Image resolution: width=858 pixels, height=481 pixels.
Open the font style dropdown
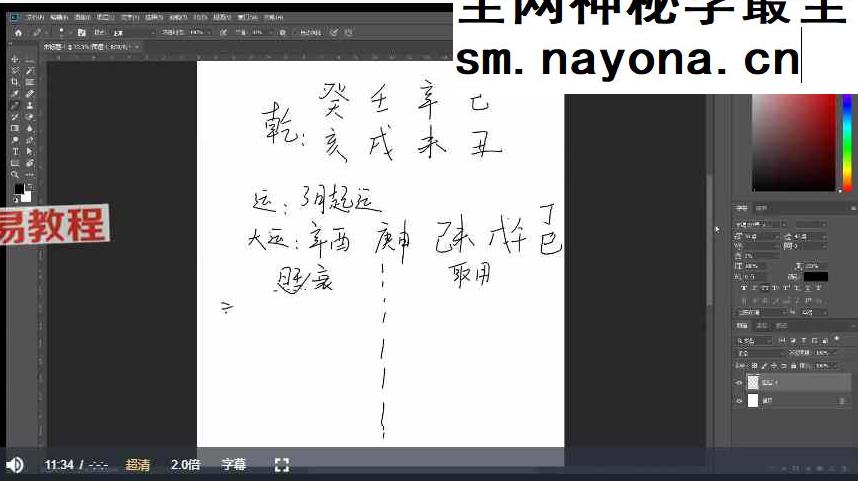tap(810, 224)
